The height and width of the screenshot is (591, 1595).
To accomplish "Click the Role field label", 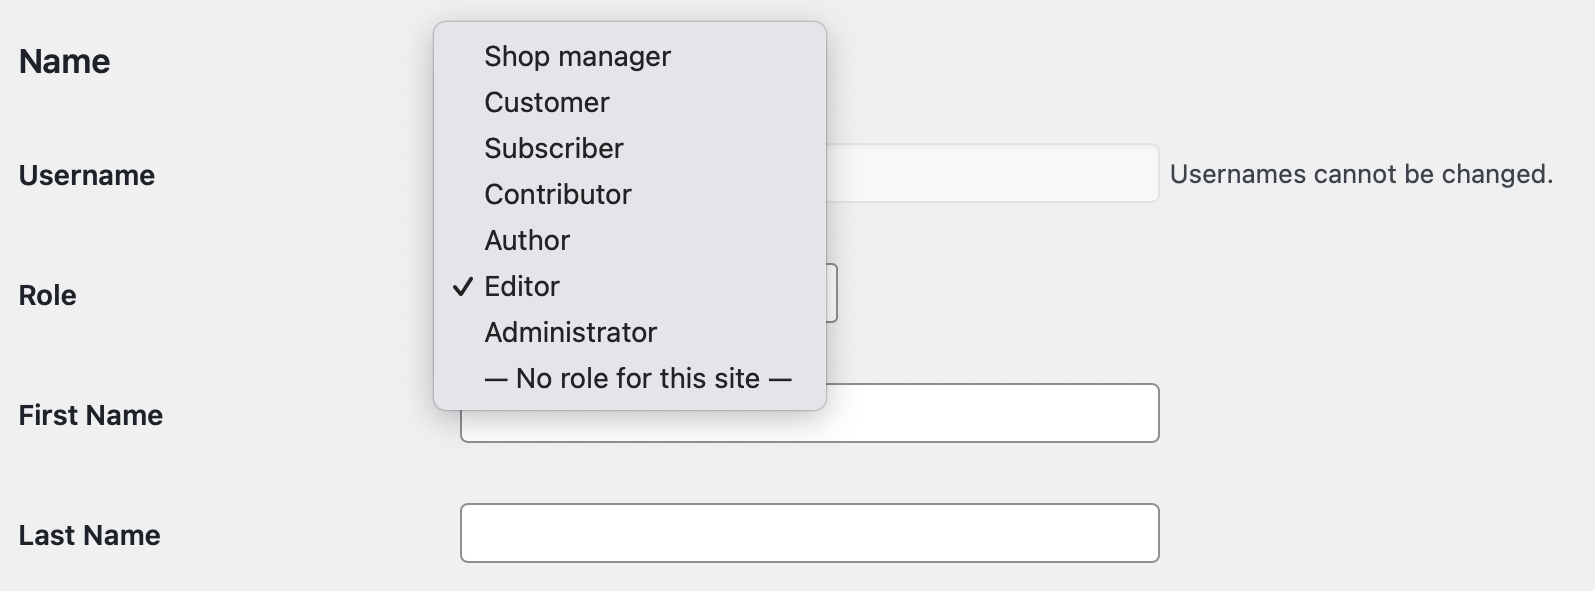I will click(x=47, y=295).
